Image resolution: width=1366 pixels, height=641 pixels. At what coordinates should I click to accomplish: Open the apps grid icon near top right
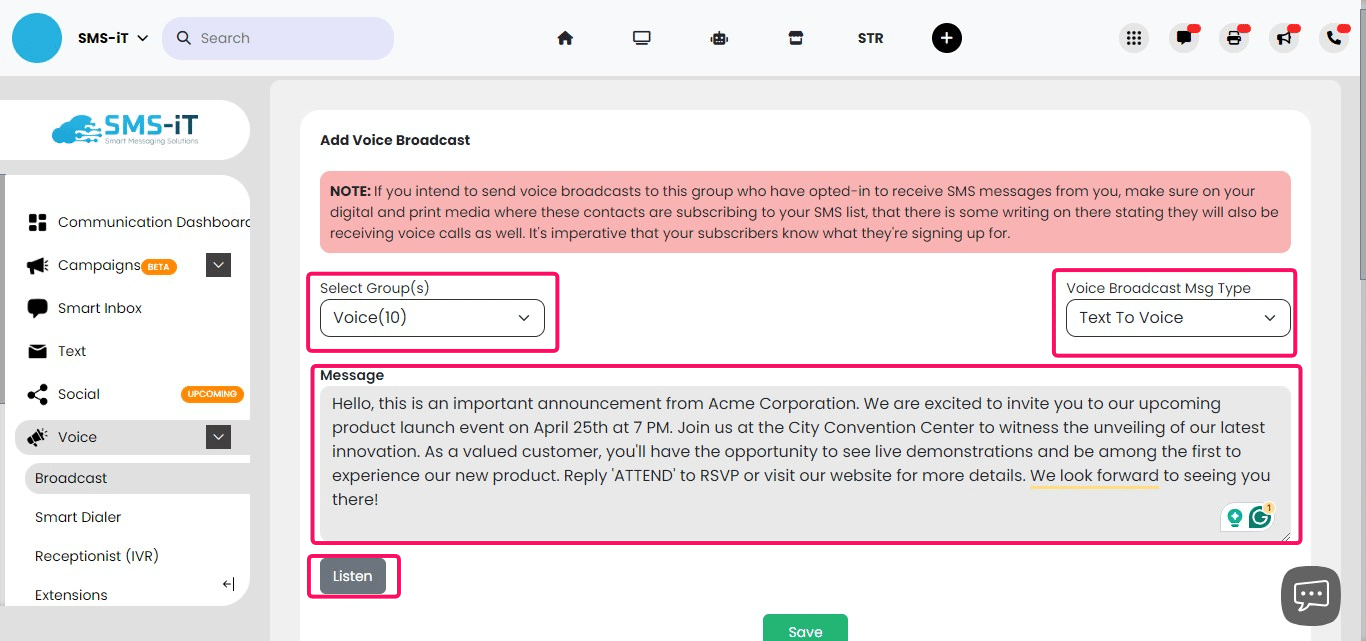(x=1134, y=37)
